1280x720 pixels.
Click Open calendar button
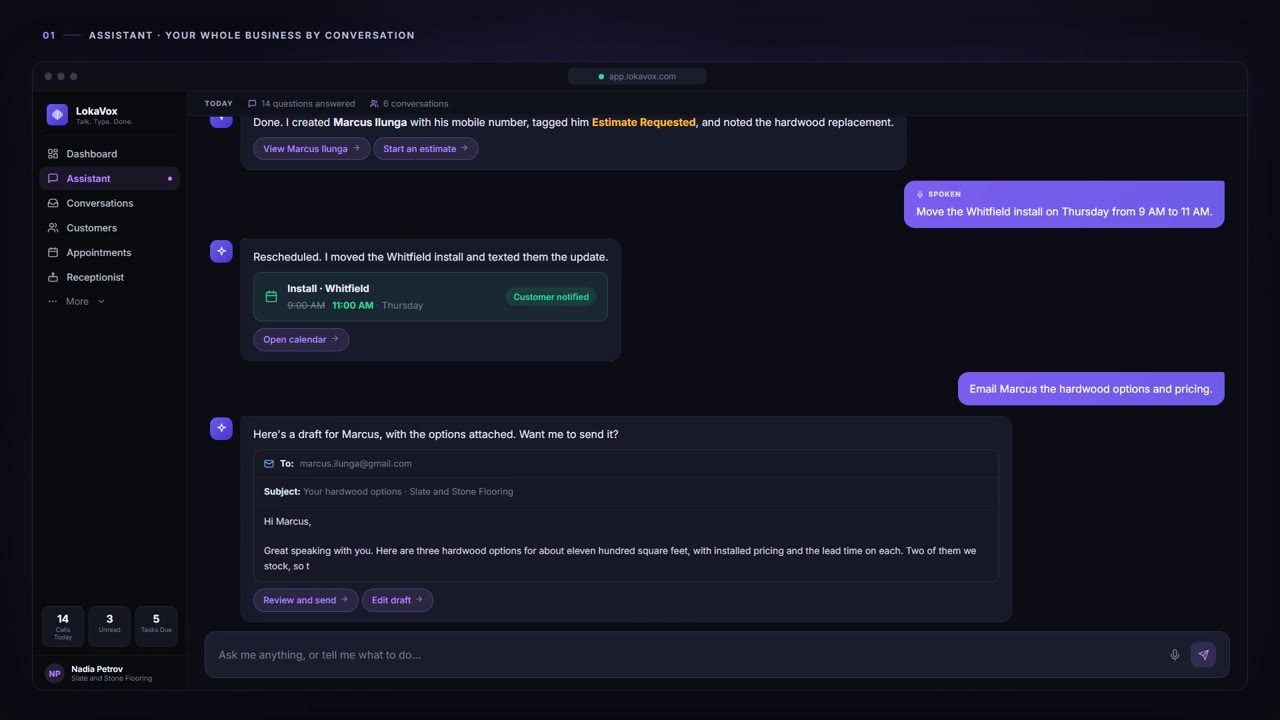301,340
